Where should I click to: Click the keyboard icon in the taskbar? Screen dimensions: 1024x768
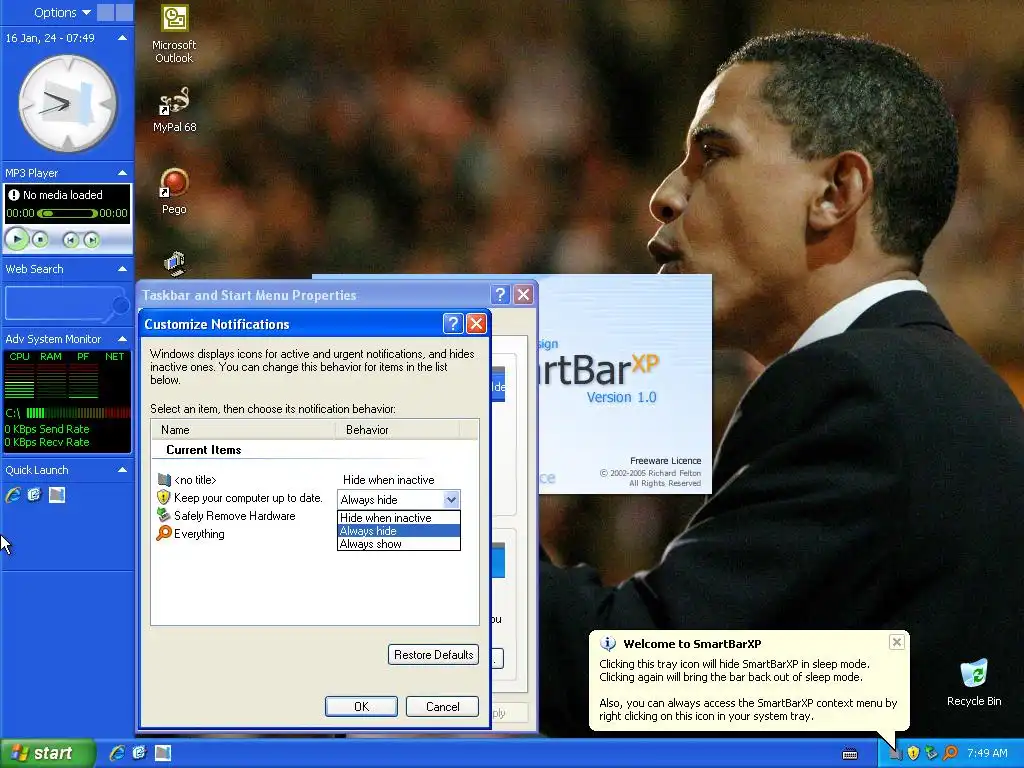[x=850, y=754]
